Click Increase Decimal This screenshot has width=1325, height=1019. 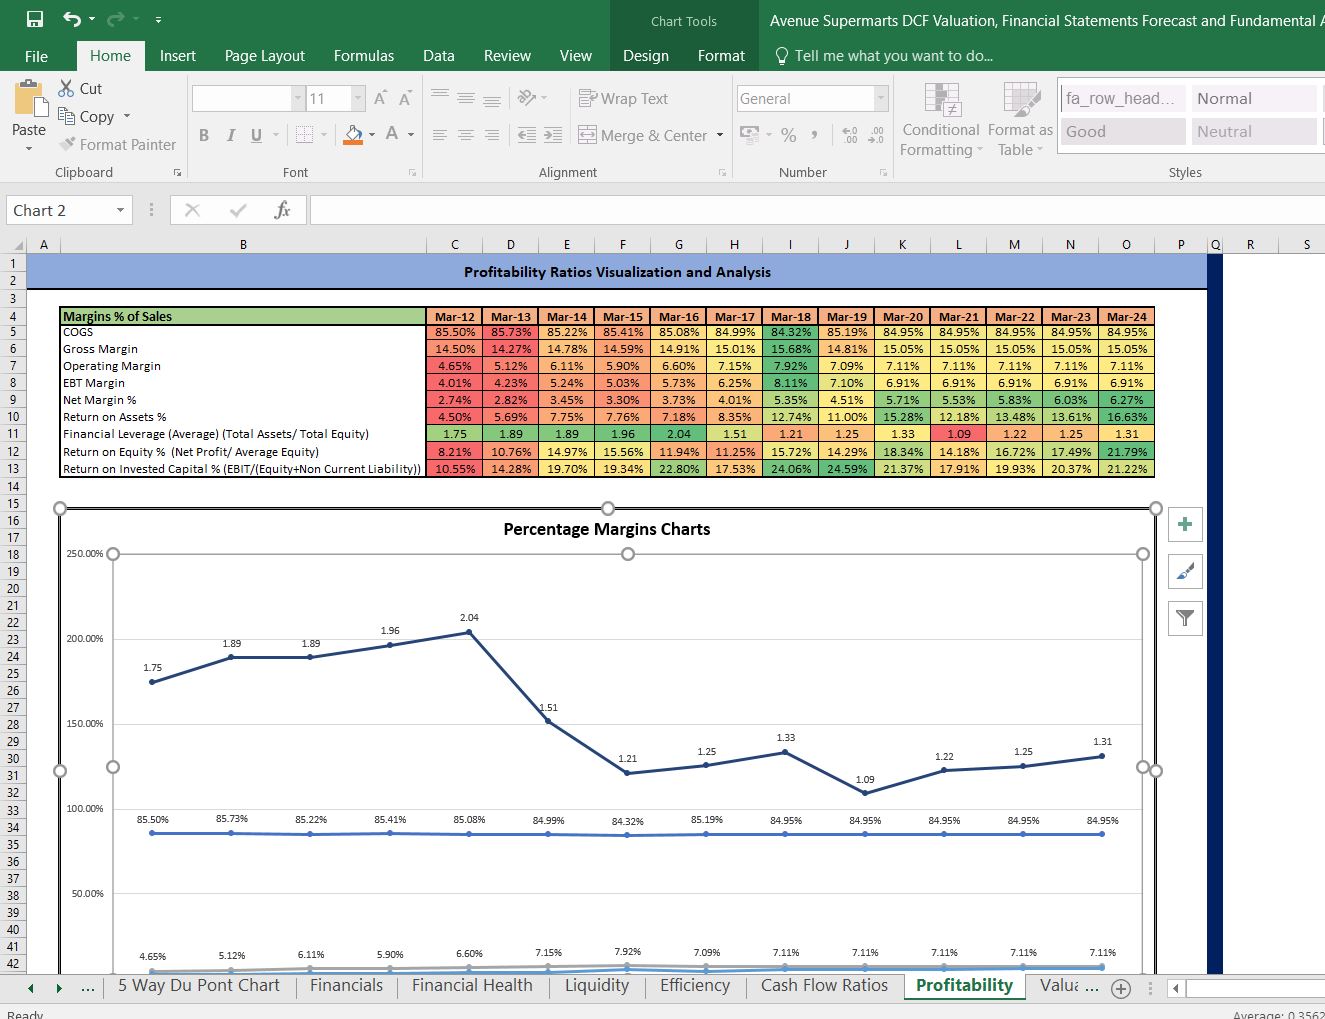pyautogui.click(x=850, y=135)
